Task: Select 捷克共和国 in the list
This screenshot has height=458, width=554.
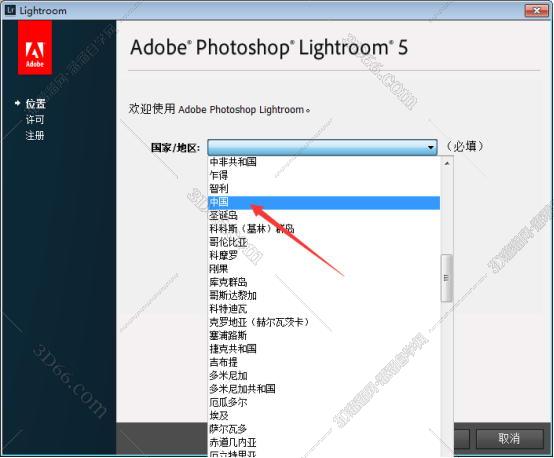Action: pyautogui.click(x=324, y=349)
